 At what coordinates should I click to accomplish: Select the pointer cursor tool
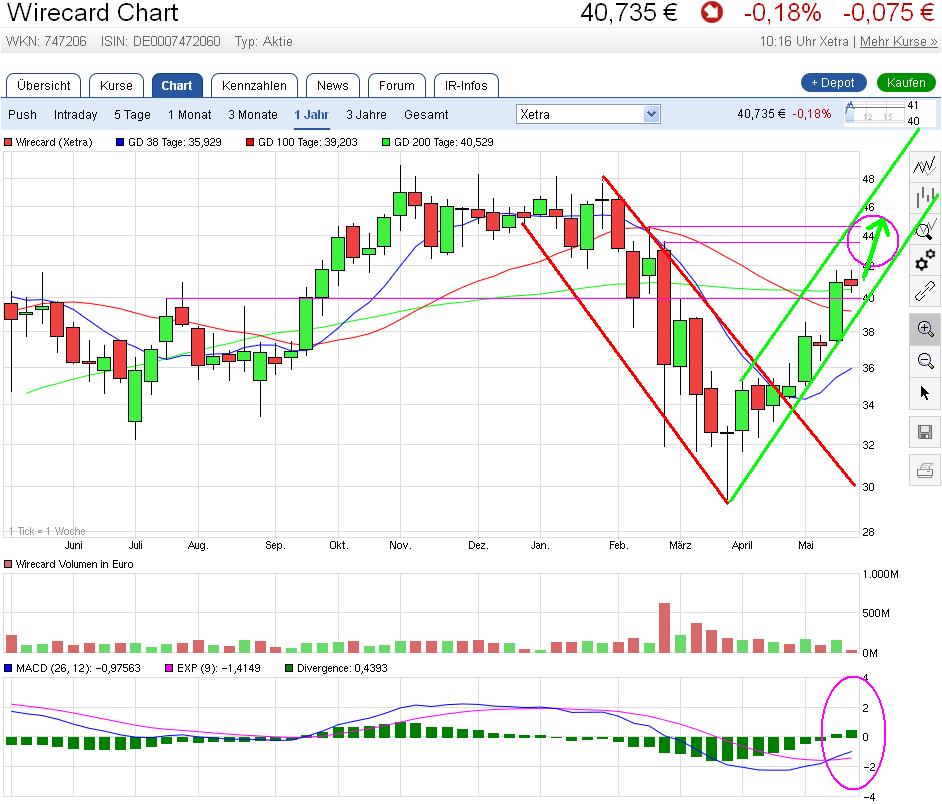(925, 393)
